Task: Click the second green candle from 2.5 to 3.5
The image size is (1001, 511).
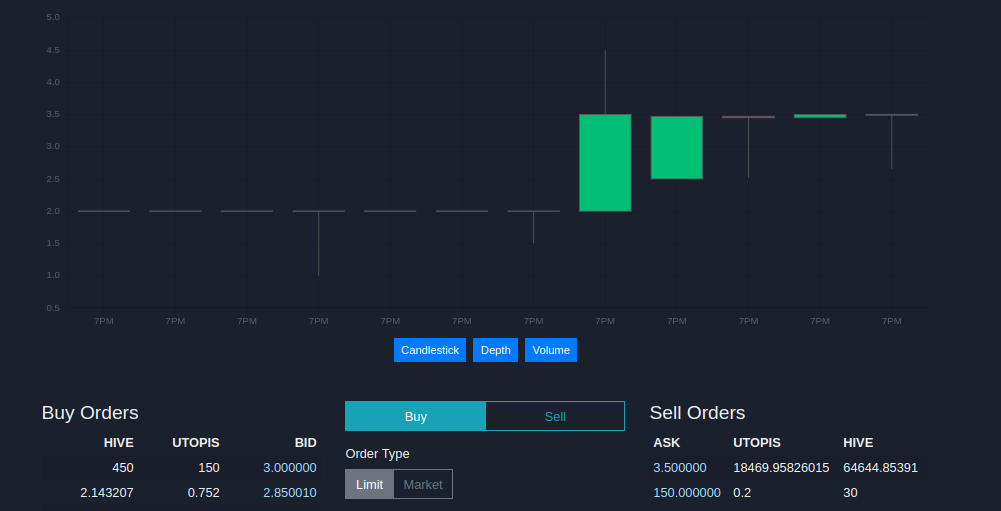Action: (677, 148)
